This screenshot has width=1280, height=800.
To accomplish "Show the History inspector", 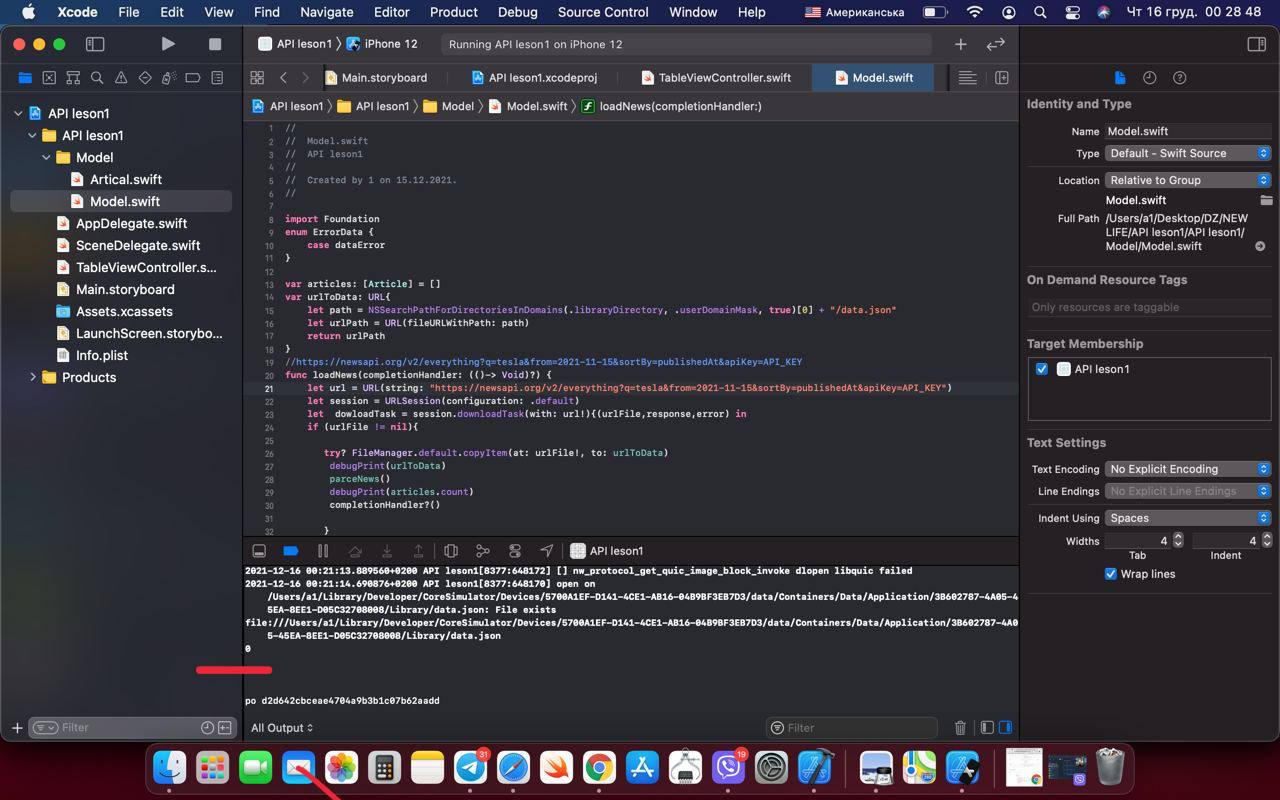I will 1150,78.
